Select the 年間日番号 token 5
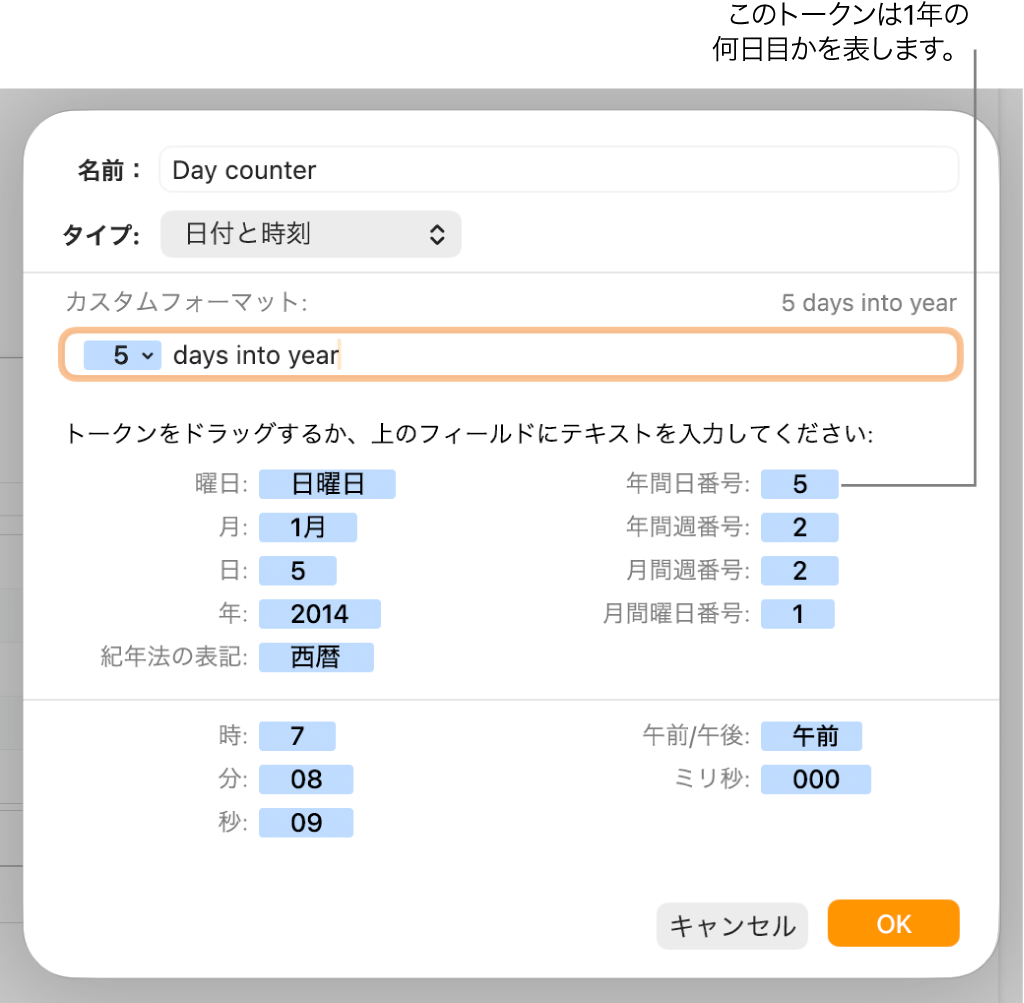 [799, 485]
